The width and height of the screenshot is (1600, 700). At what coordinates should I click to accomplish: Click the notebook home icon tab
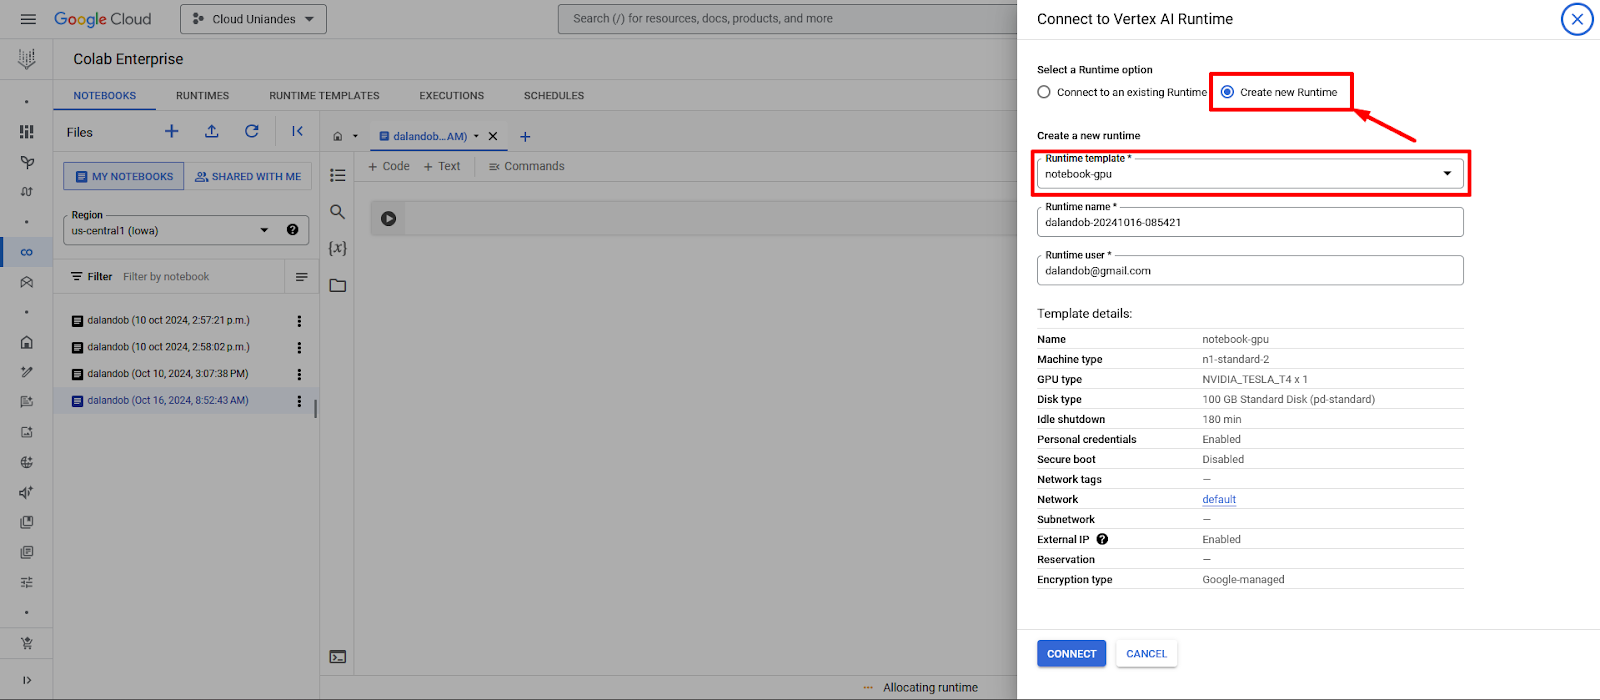(x=338, y=137)
